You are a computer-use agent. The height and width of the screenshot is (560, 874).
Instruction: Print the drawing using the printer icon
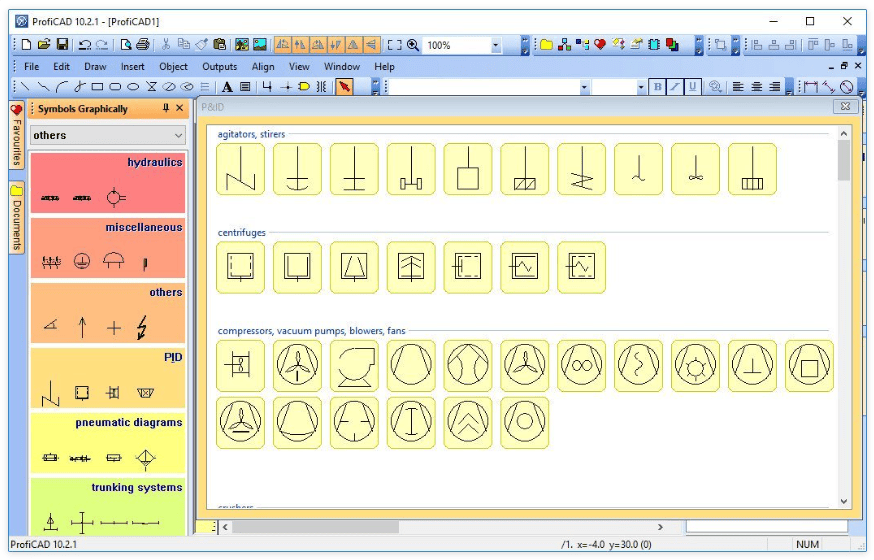pos(143,45)
